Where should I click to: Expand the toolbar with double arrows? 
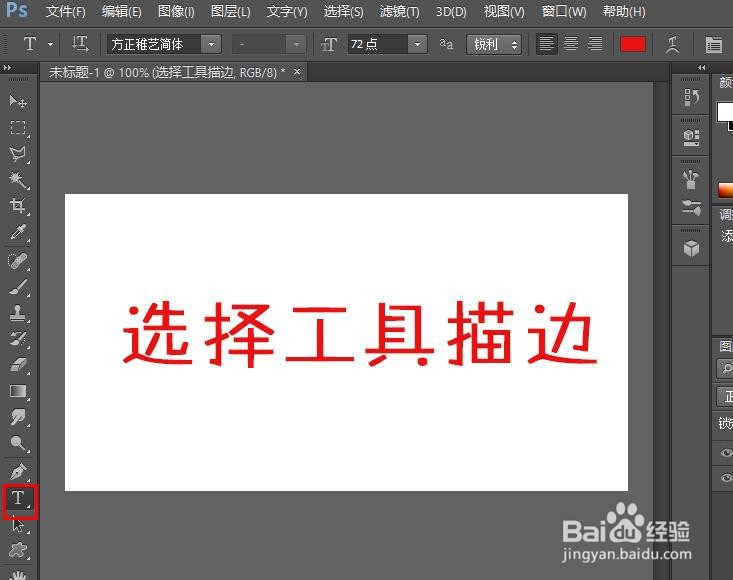pyautogui.click(x=7, y=68)
